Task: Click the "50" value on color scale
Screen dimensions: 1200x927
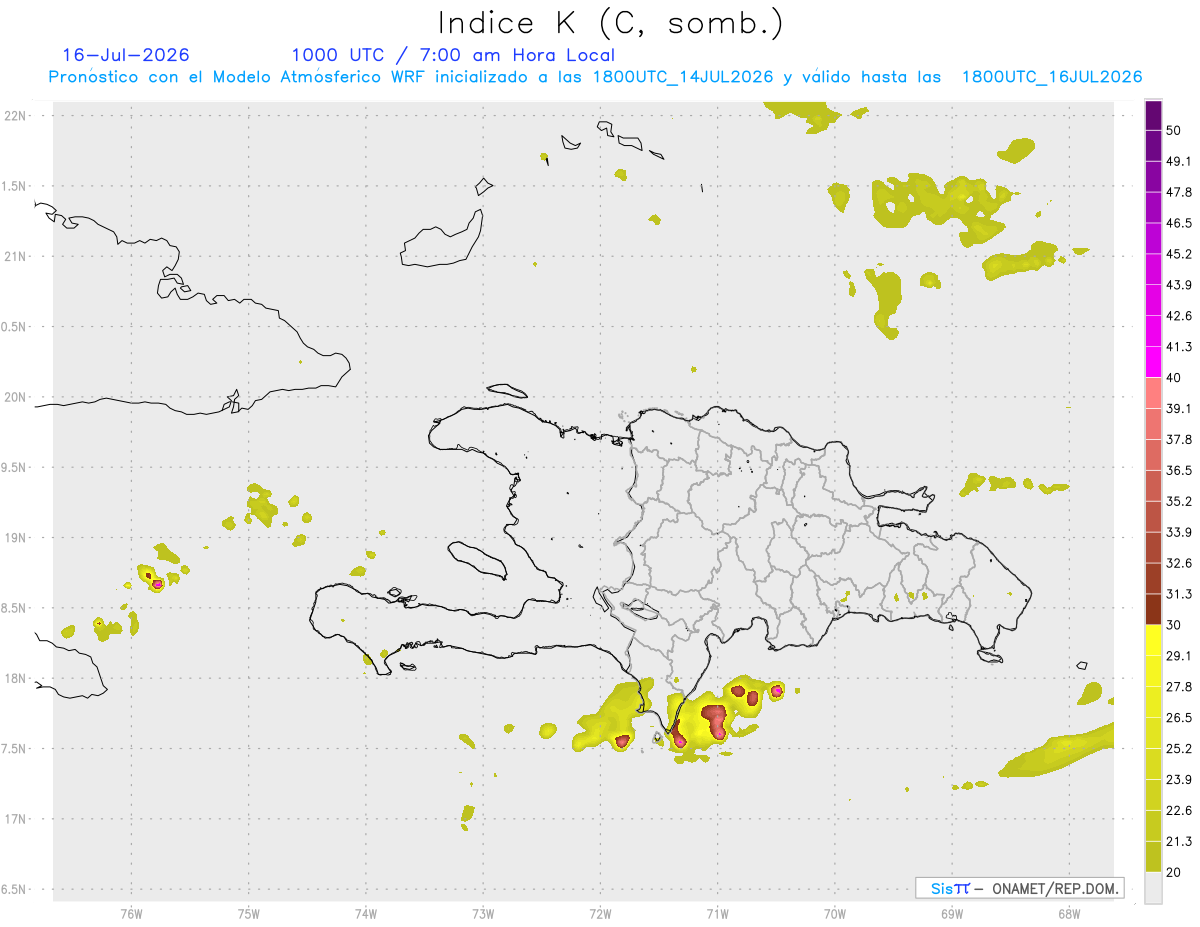Action: click(x=1175, y=130)
